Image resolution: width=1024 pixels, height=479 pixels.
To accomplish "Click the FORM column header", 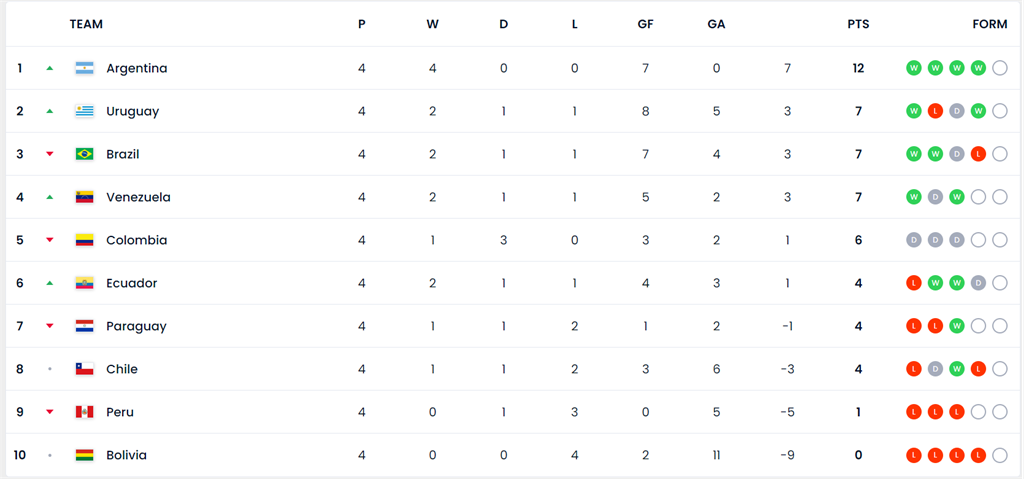I will click(989, 24).
